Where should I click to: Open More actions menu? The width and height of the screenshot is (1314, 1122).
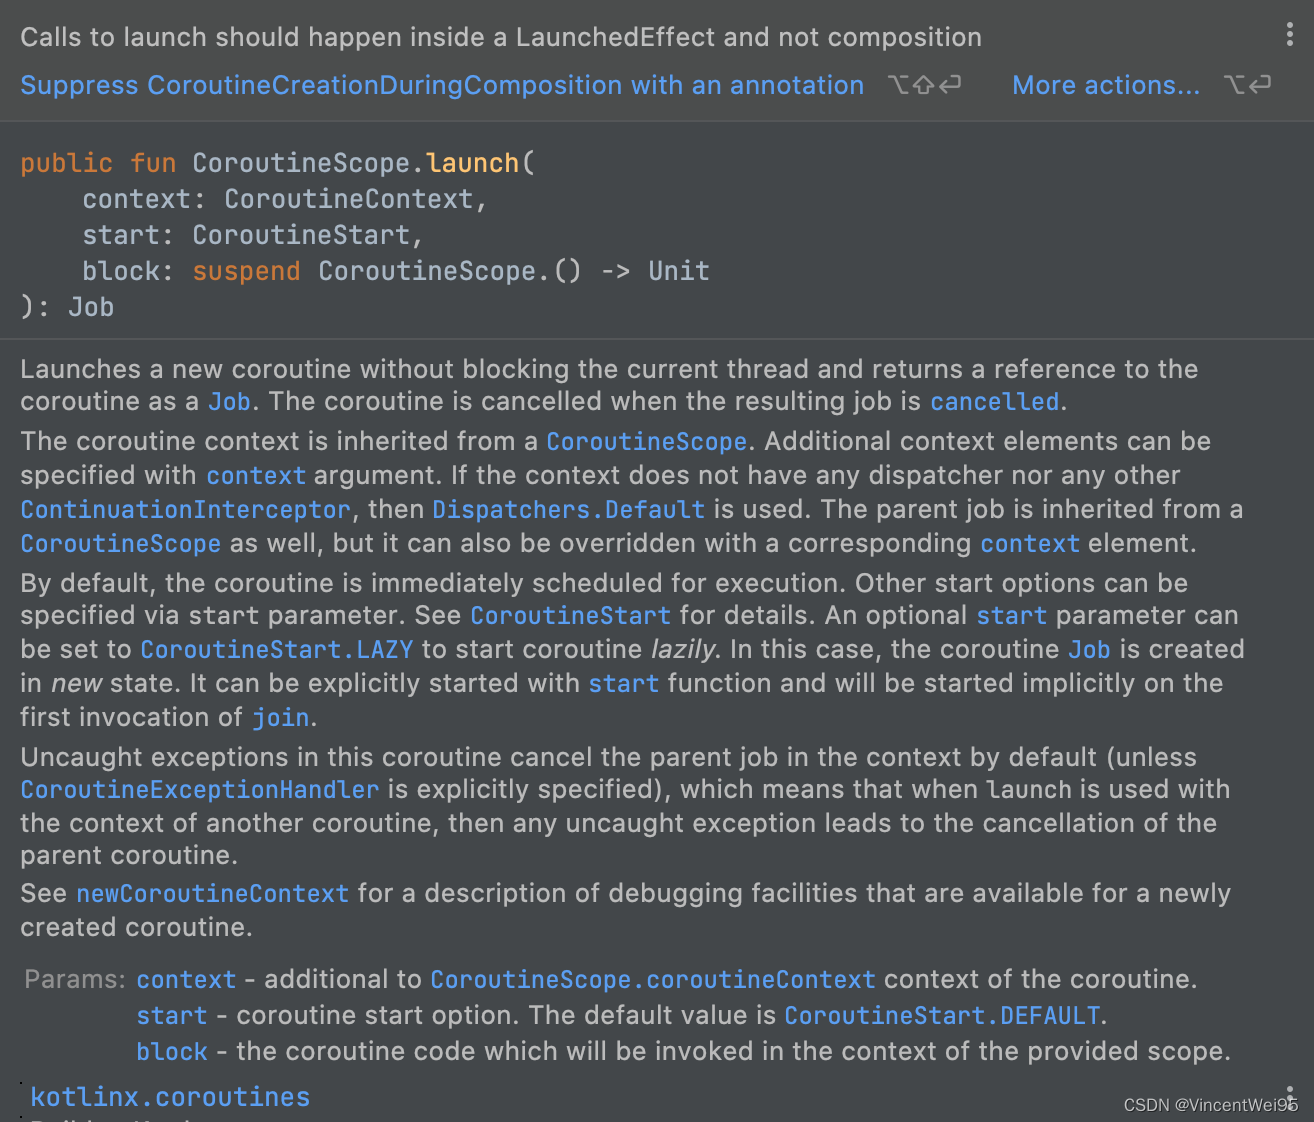[1105, 86]
